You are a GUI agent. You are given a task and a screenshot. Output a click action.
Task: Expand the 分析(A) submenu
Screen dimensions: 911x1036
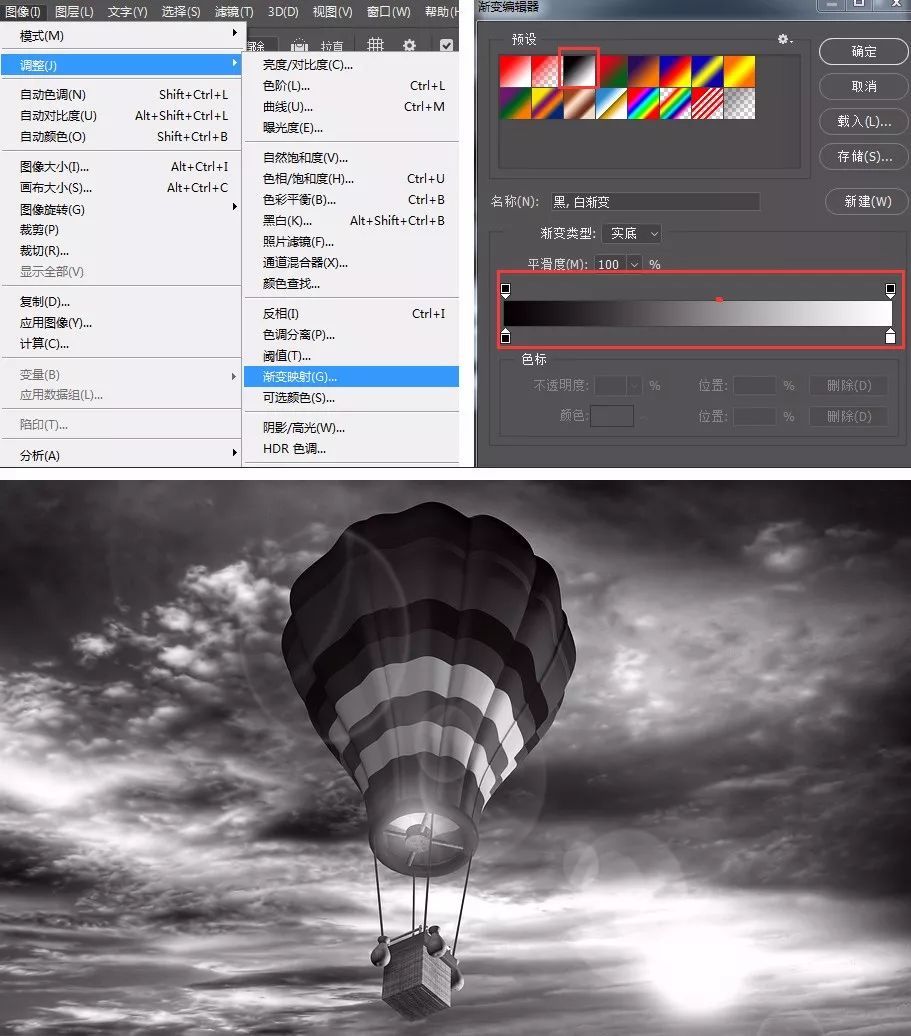tap(122, 455)
